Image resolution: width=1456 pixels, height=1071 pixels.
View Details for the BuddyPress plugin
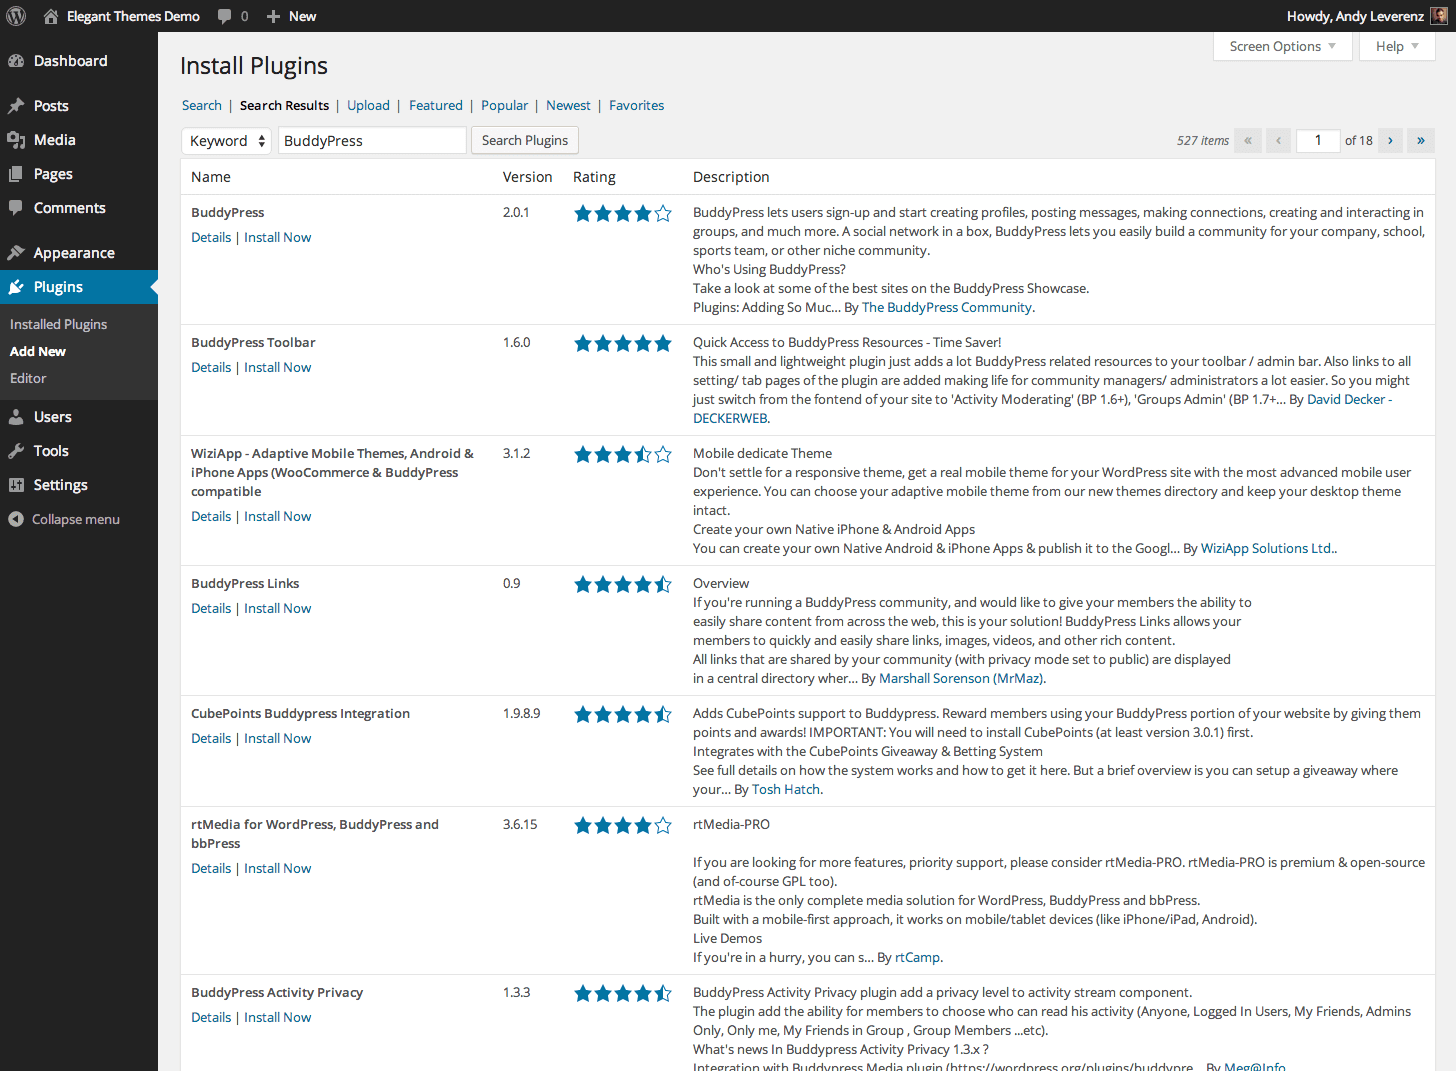(210, 237)
